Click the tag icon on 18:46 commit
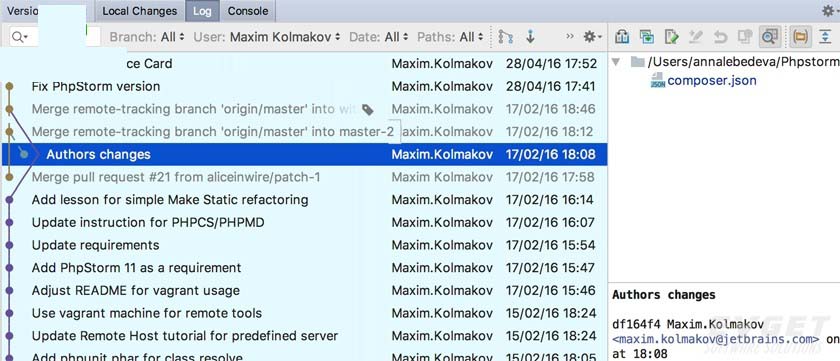Viewport: 840px width, 361px height. [x=368, y=110]
